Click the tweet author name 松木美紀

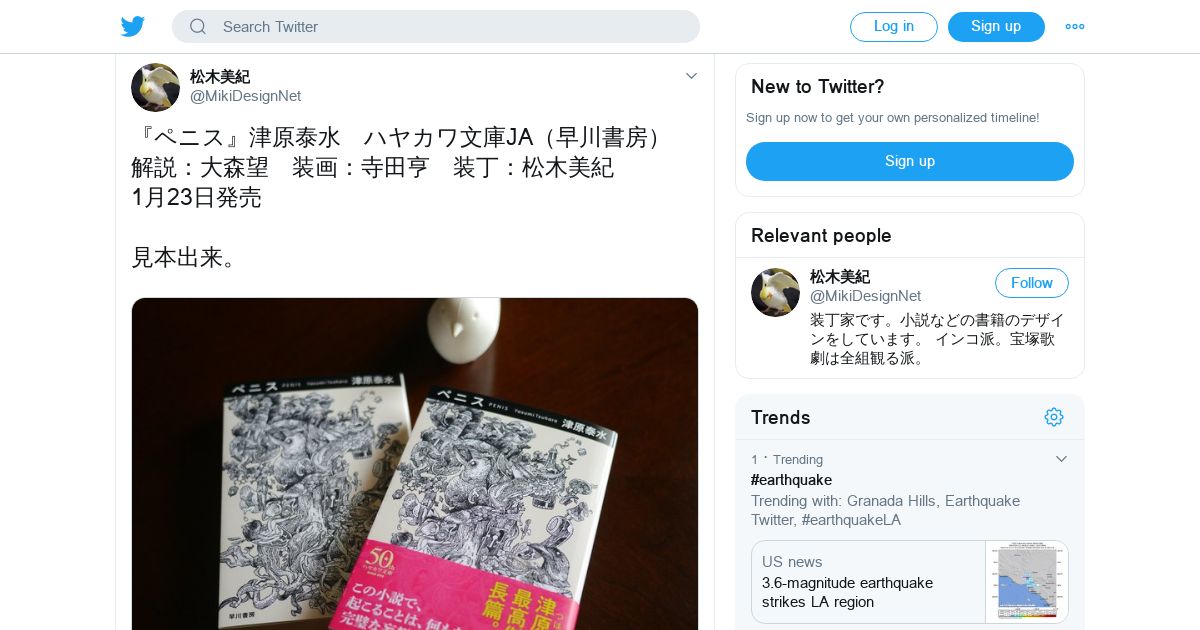tap(220, 76)
